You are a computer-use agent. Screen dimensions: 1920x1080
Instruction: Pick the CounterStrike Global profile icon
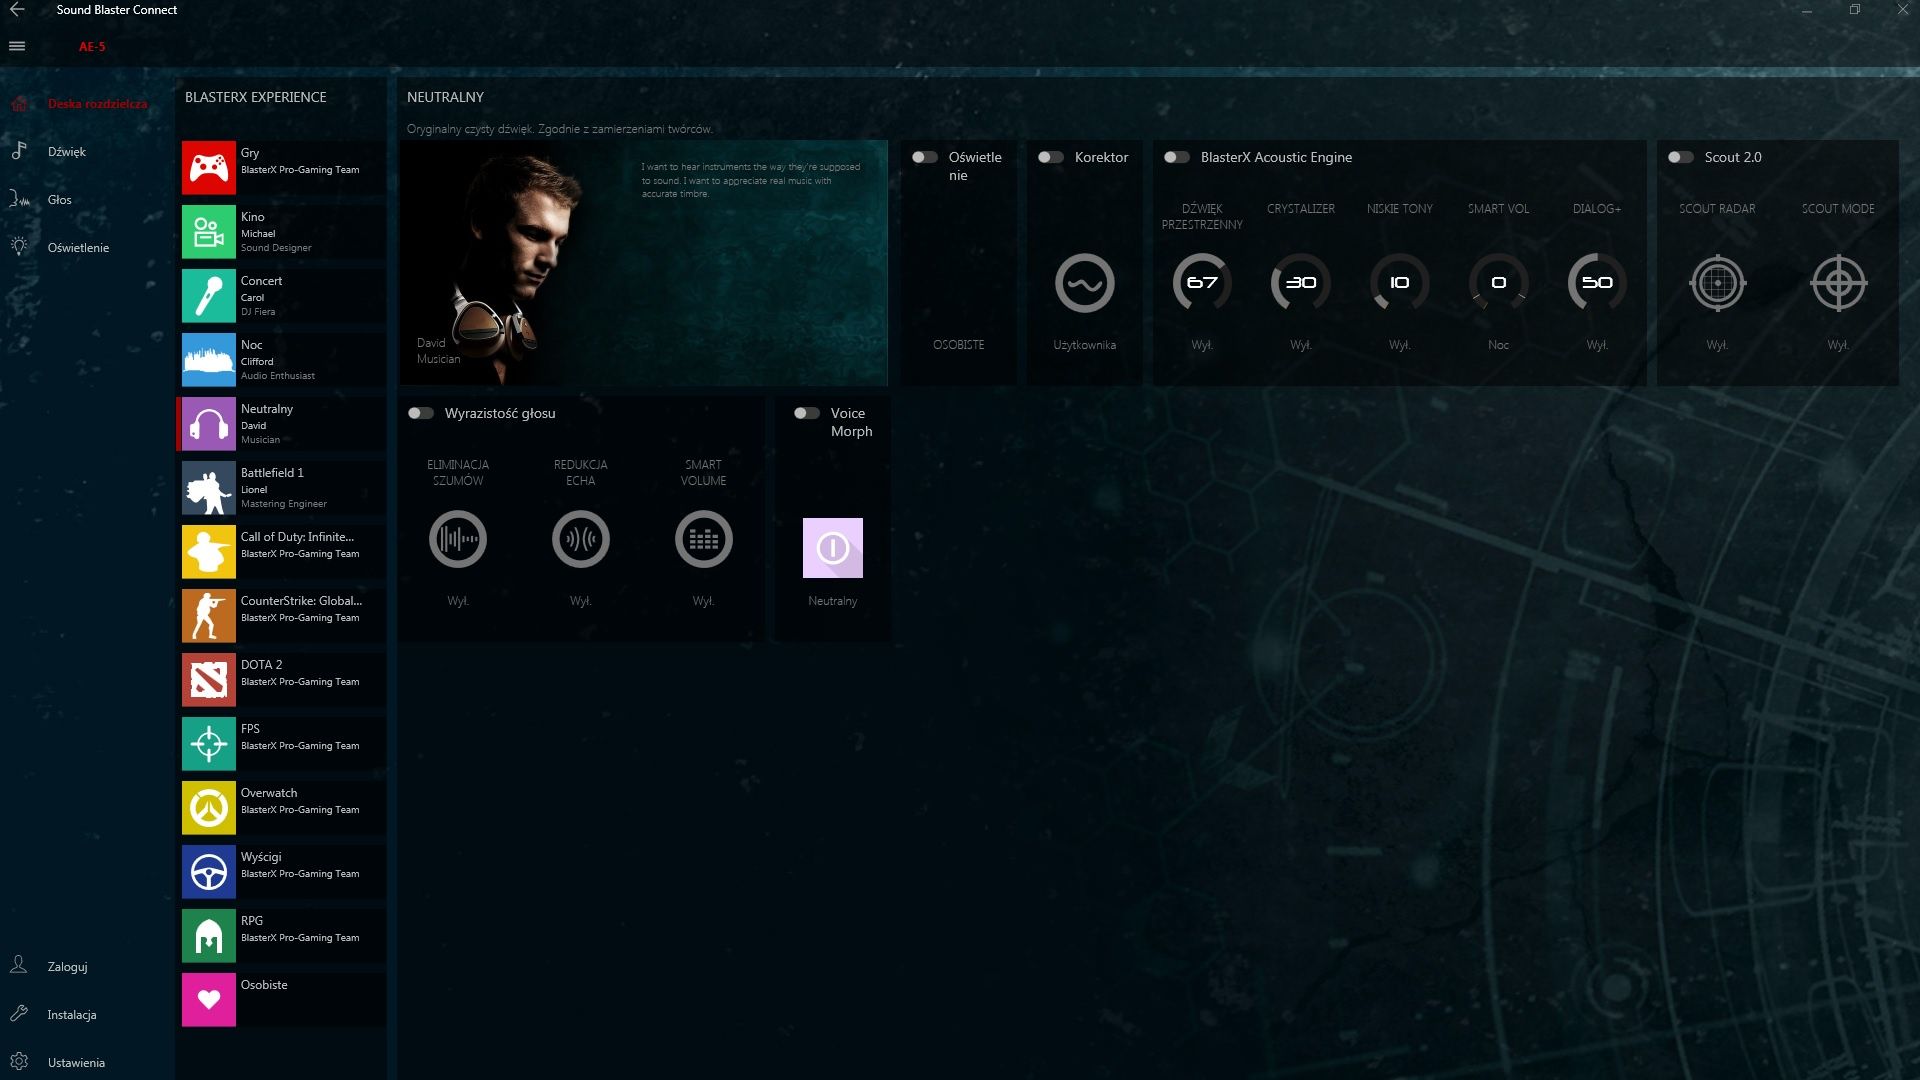(208, 615)
